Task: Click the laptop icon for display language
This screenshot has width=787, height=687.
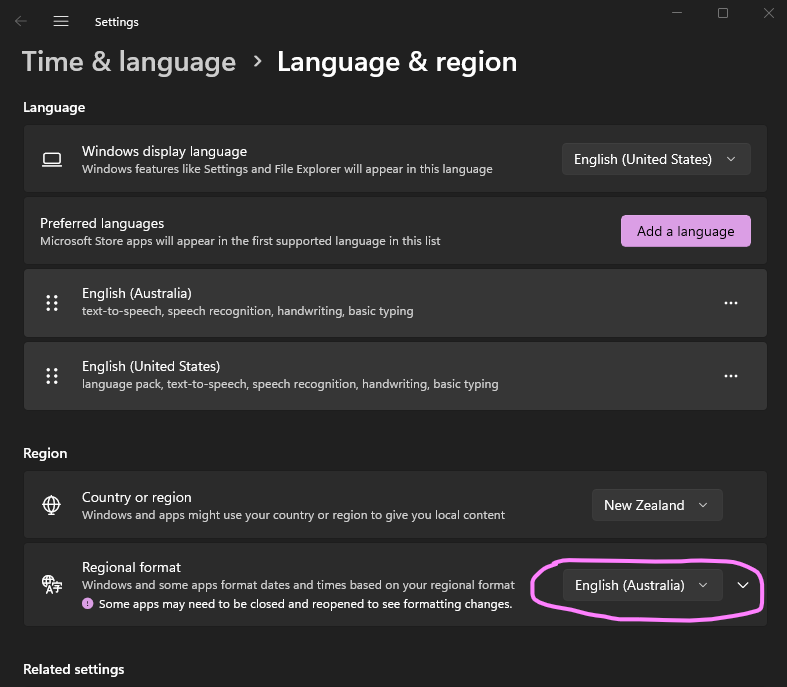Action: click(52, 159)
